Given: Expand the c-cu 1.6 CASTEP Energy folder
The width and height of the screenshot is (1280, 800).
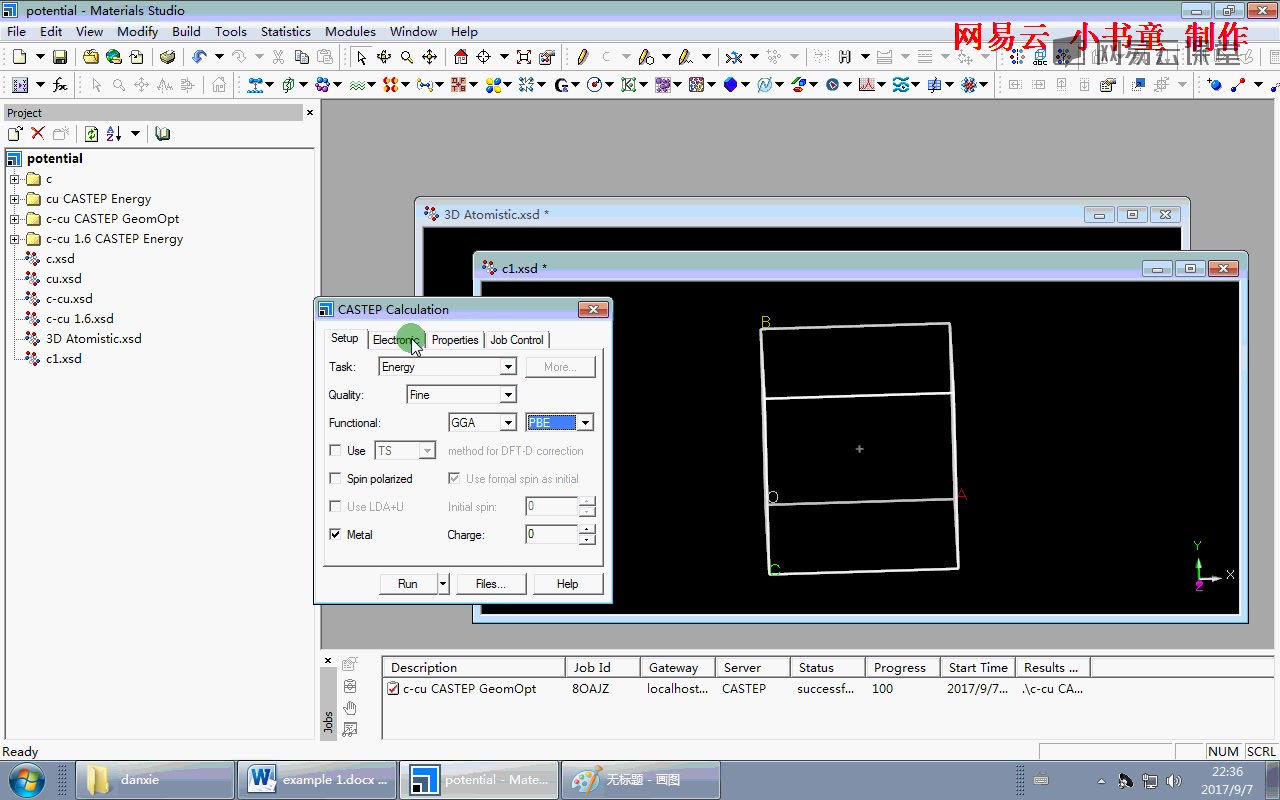Looking at the screenshot, I should [15, 239].
